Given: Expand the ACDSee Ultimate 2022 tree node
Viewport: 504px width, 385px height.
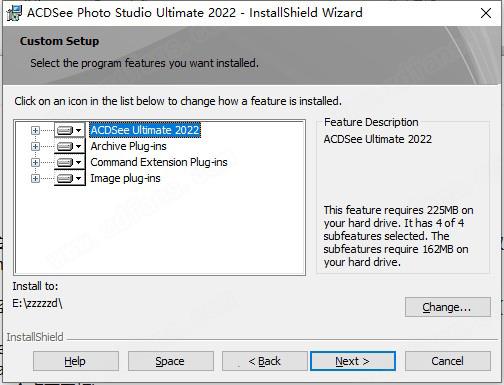Looking at the screenshot, I should coord(35,130).
